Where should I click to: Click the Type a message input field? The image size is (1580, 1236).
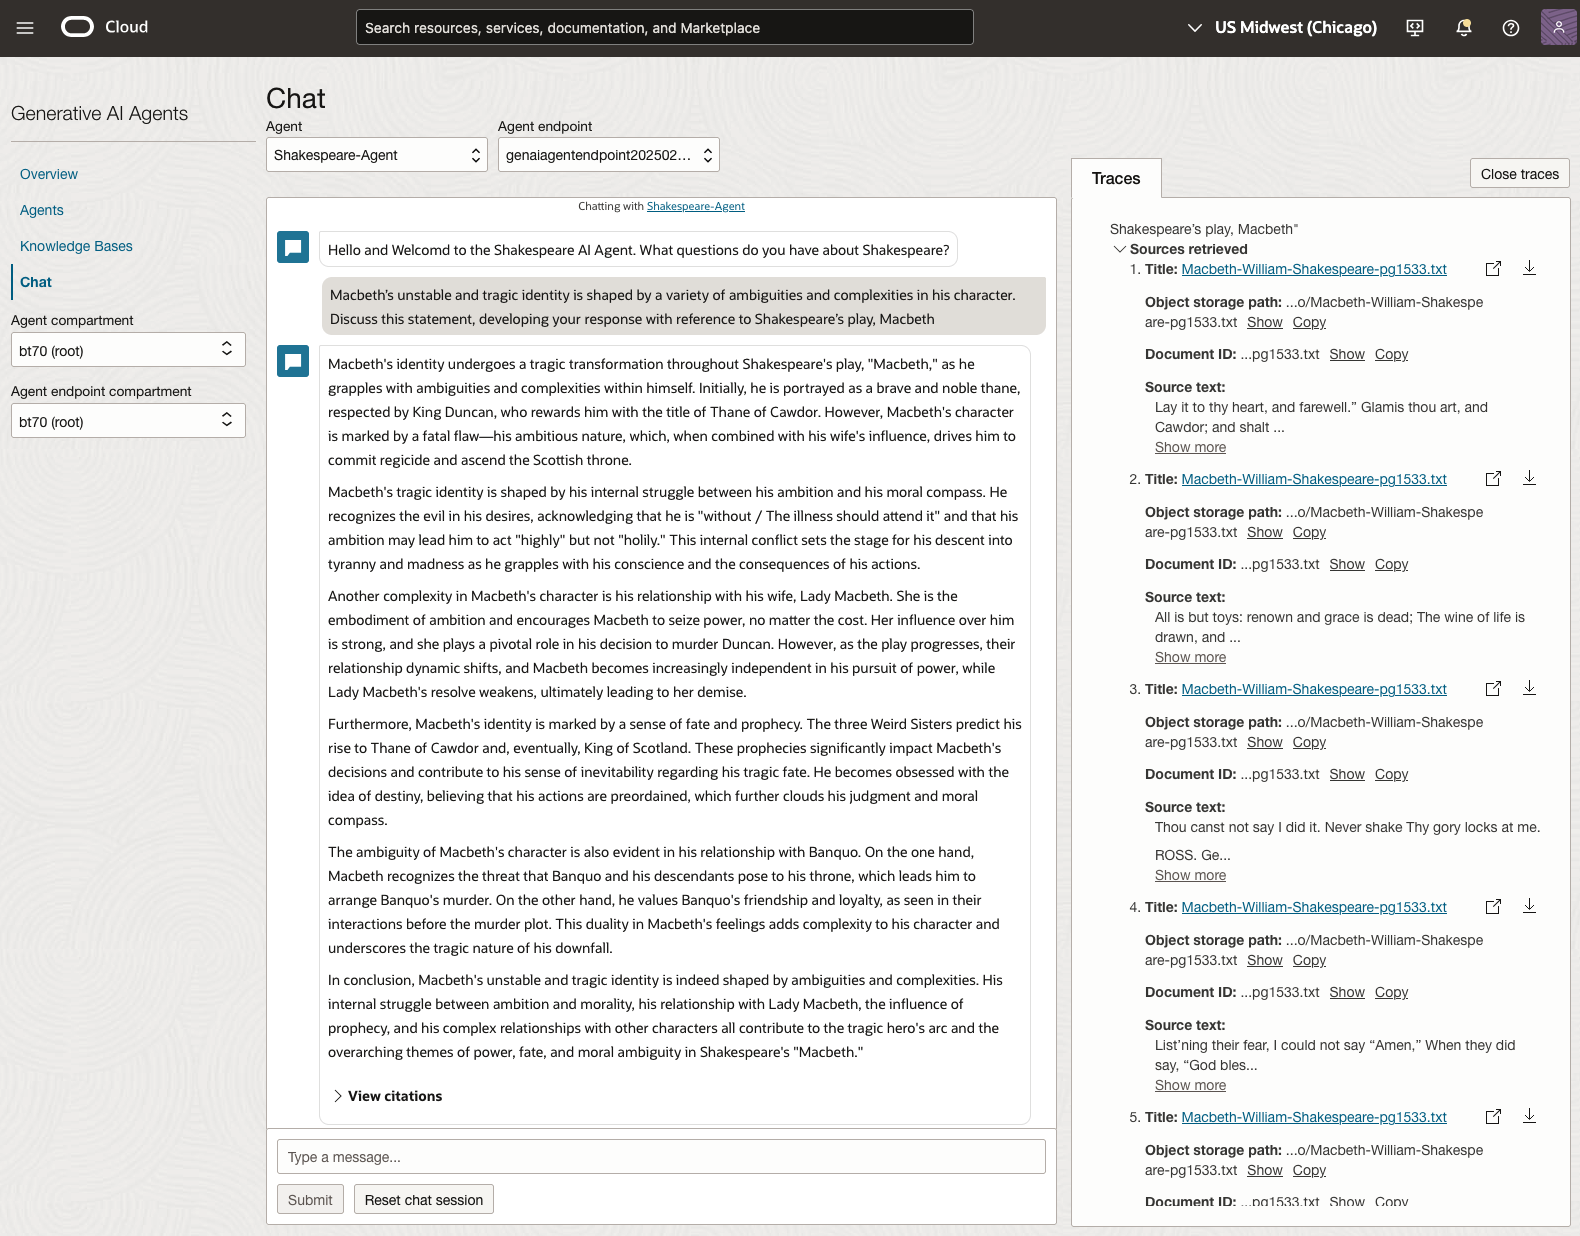tap(660, 1157)
